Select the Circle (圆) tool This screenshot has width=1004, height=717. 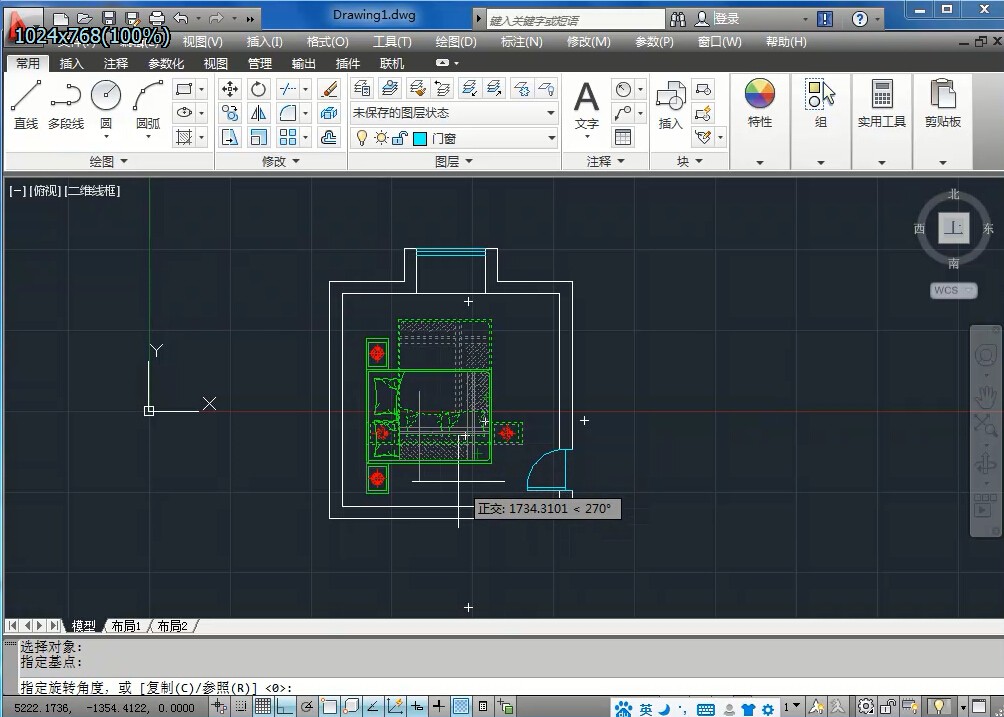pos(106,105)
